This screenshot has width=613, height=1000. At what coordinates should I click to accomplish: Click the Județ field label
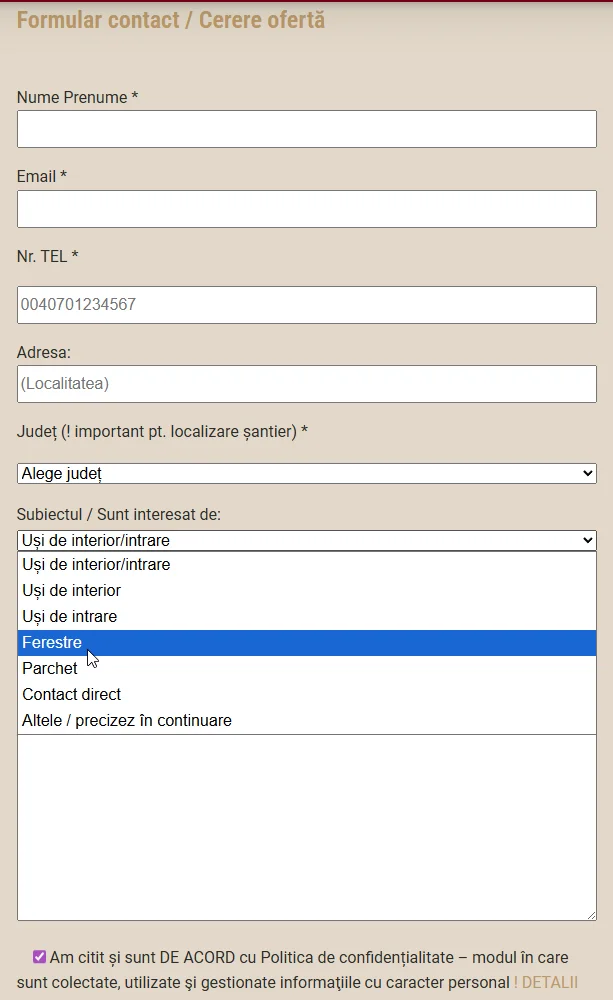(162, 432)
